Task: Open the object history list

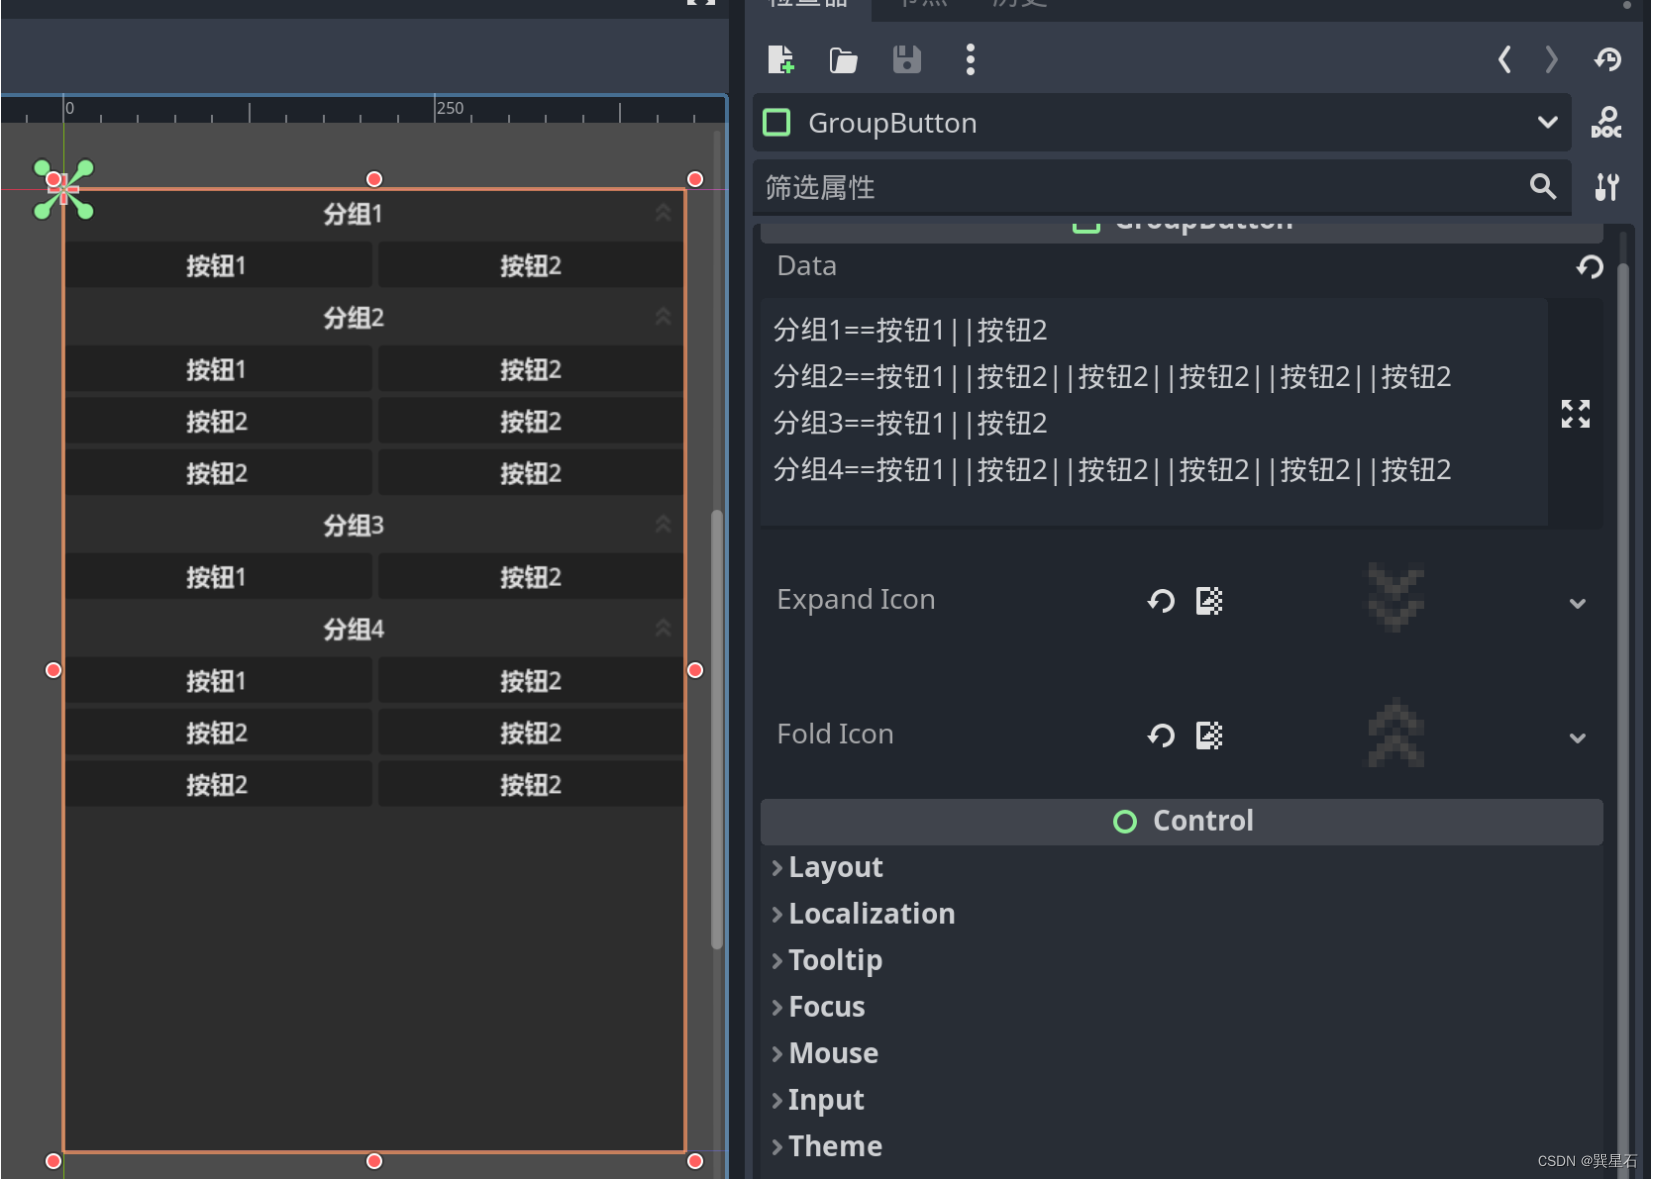Action: [1607, 60]
